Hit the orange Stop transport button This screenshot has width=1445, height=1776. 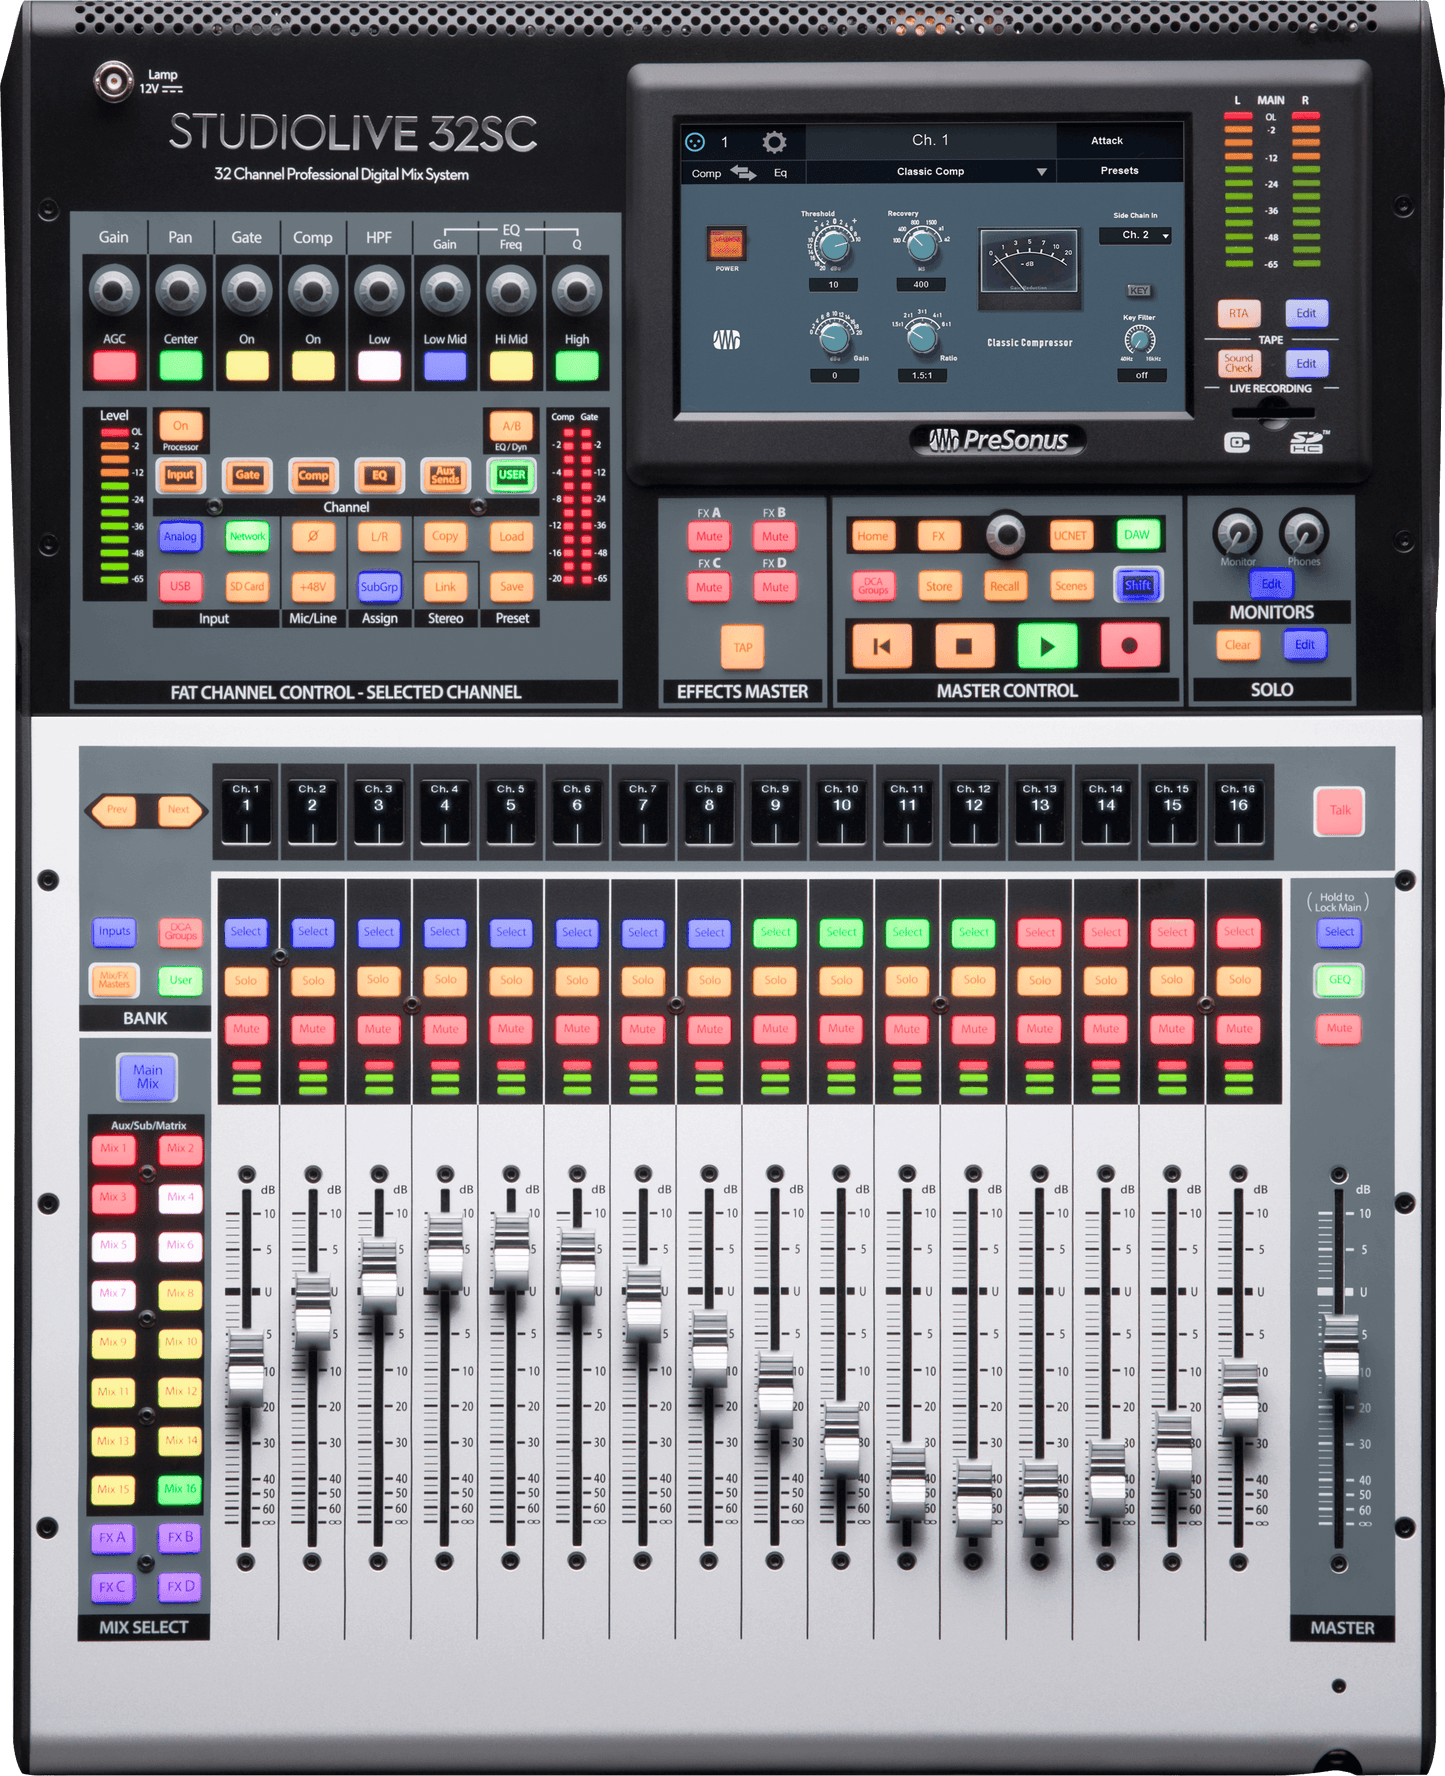point(964,646)
